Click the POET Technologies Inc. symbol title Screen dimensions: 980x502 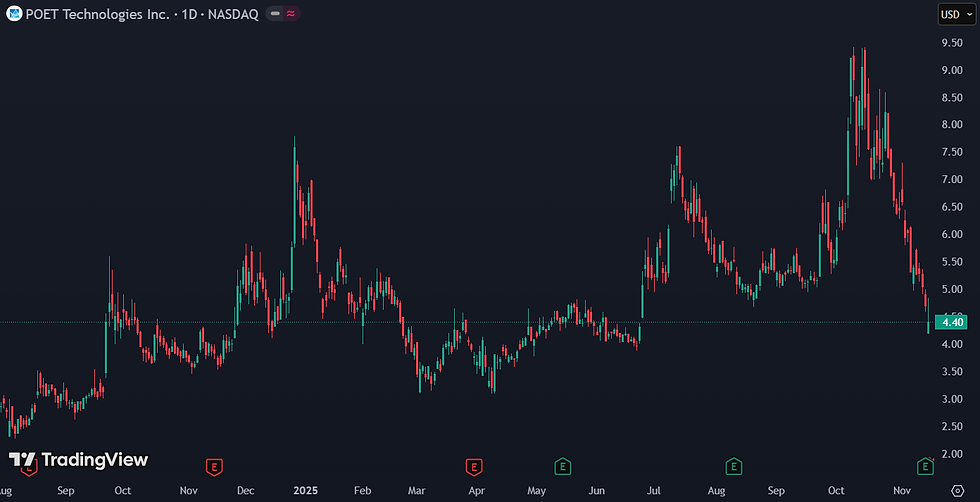[98, 14]
